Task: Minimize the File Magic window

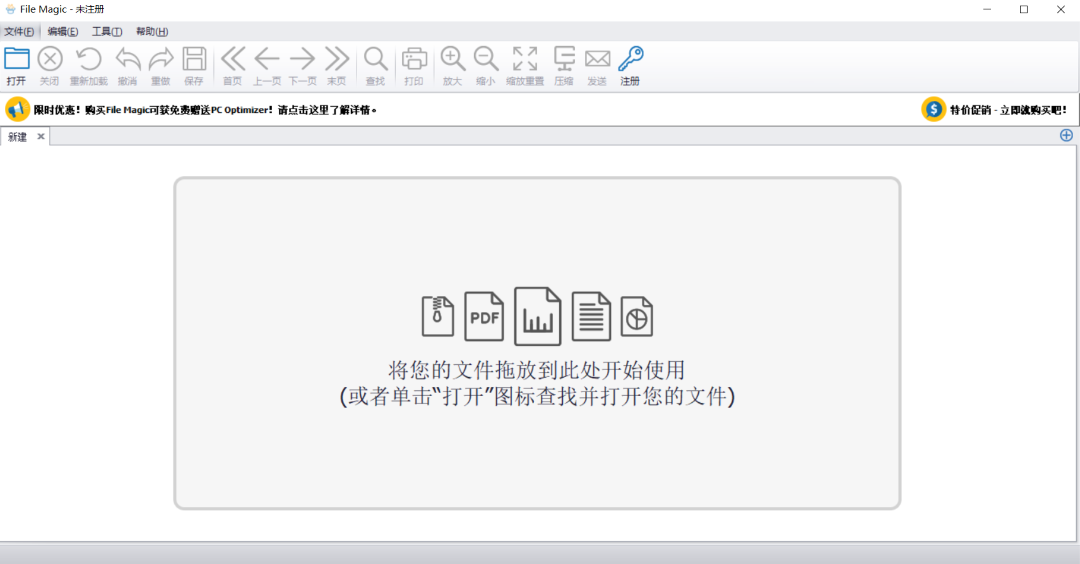Action: pyautogui.click(x=987, y=10)
